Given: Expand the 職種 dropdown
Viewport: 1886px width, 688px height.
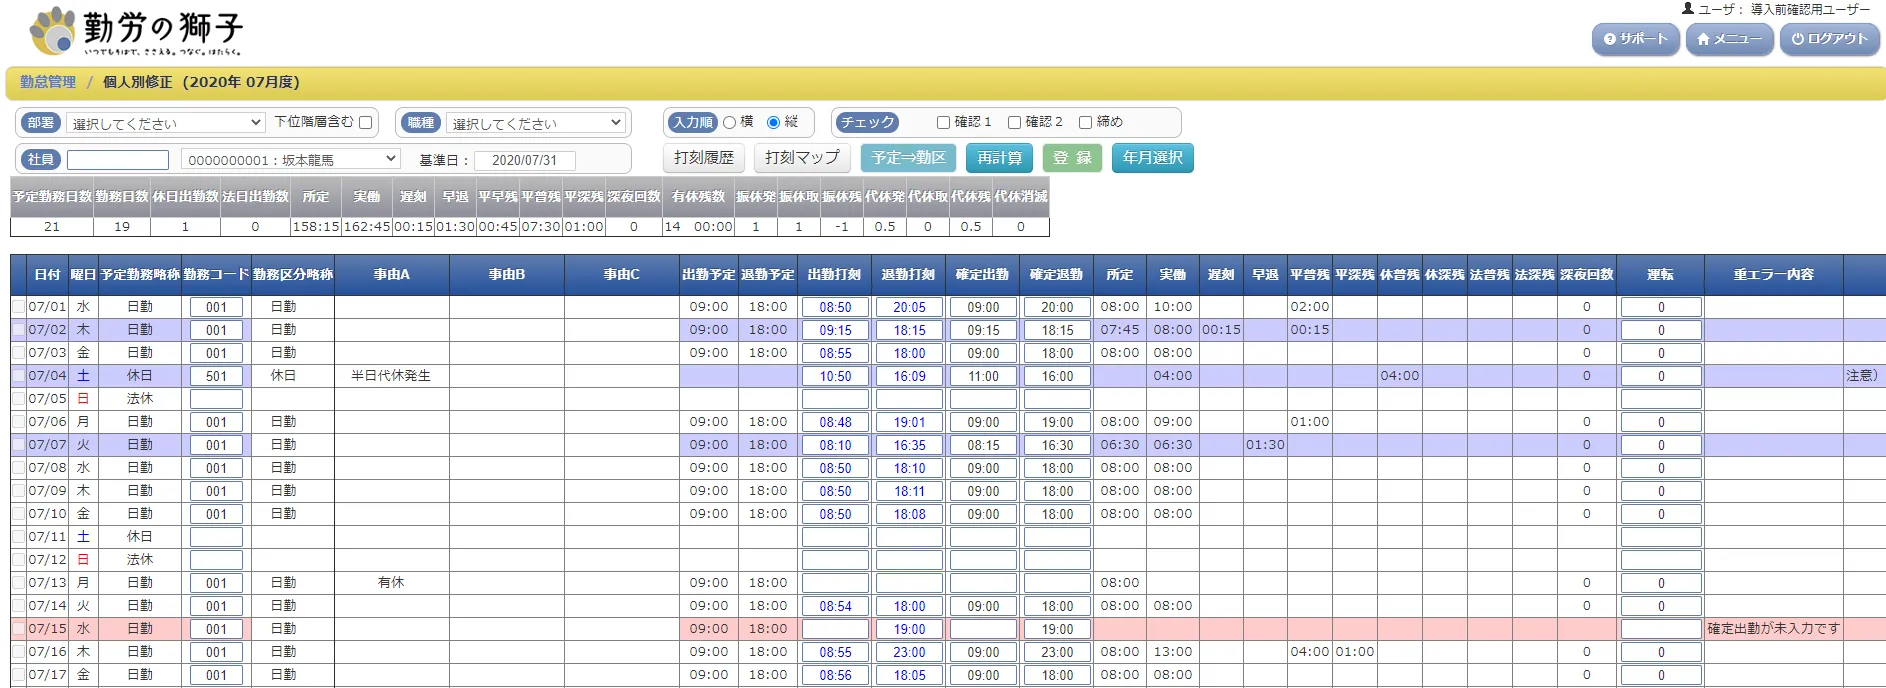Looking at the screenshot, I should click(536, 123).
